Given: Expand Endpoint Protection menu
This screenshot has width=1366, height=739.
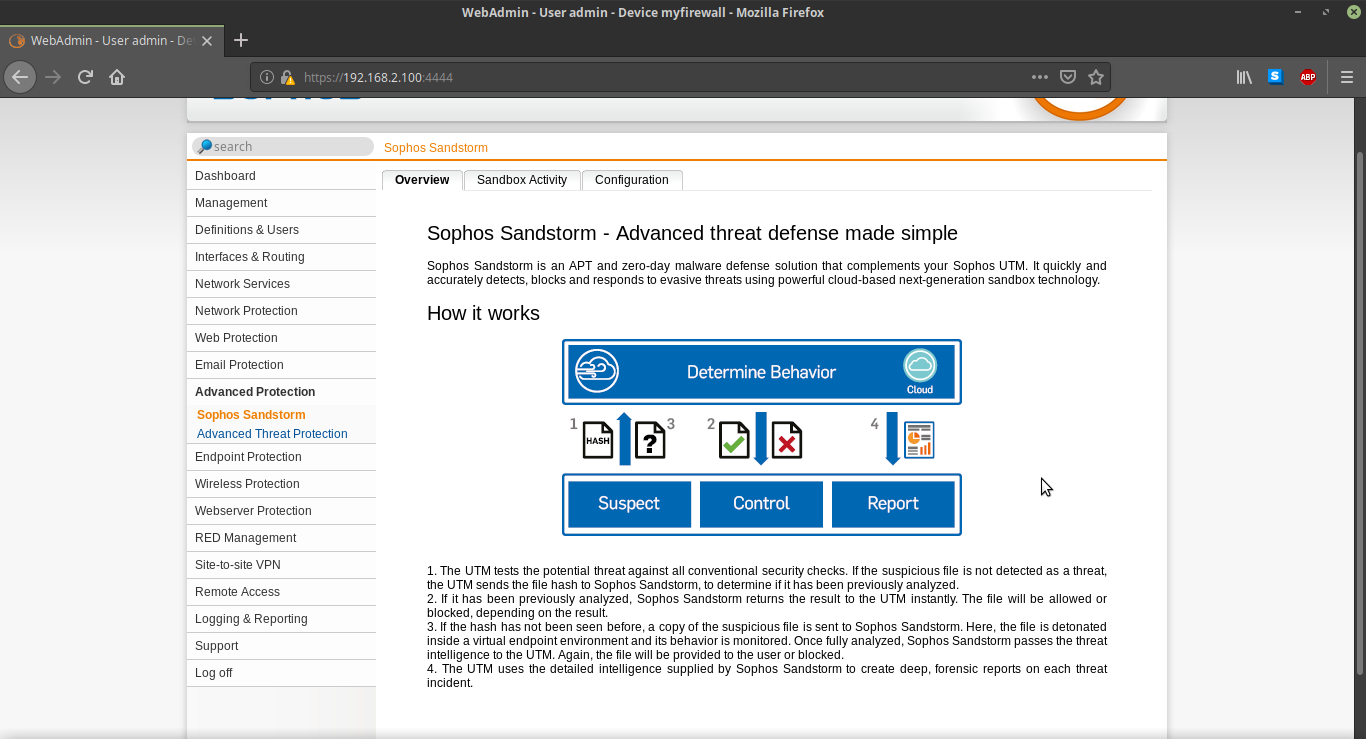Looking at the screenshot, I should tap(281, 457).
